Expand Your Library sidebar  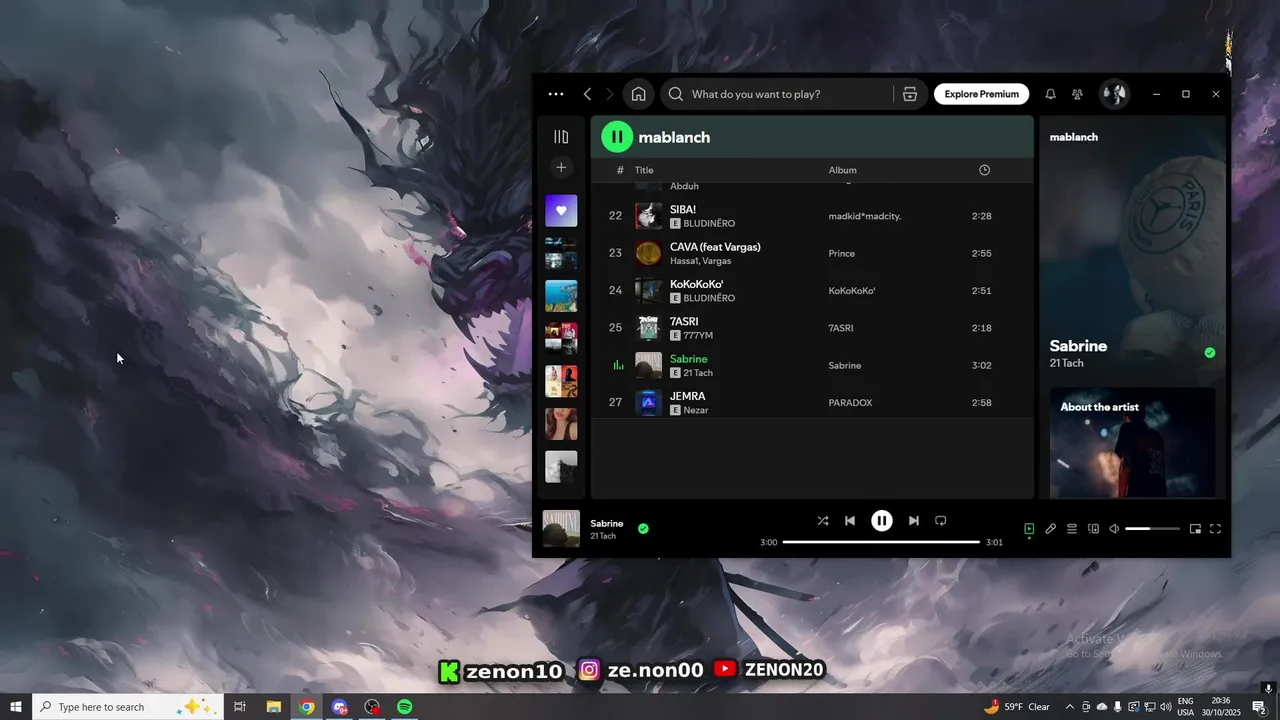561,137
